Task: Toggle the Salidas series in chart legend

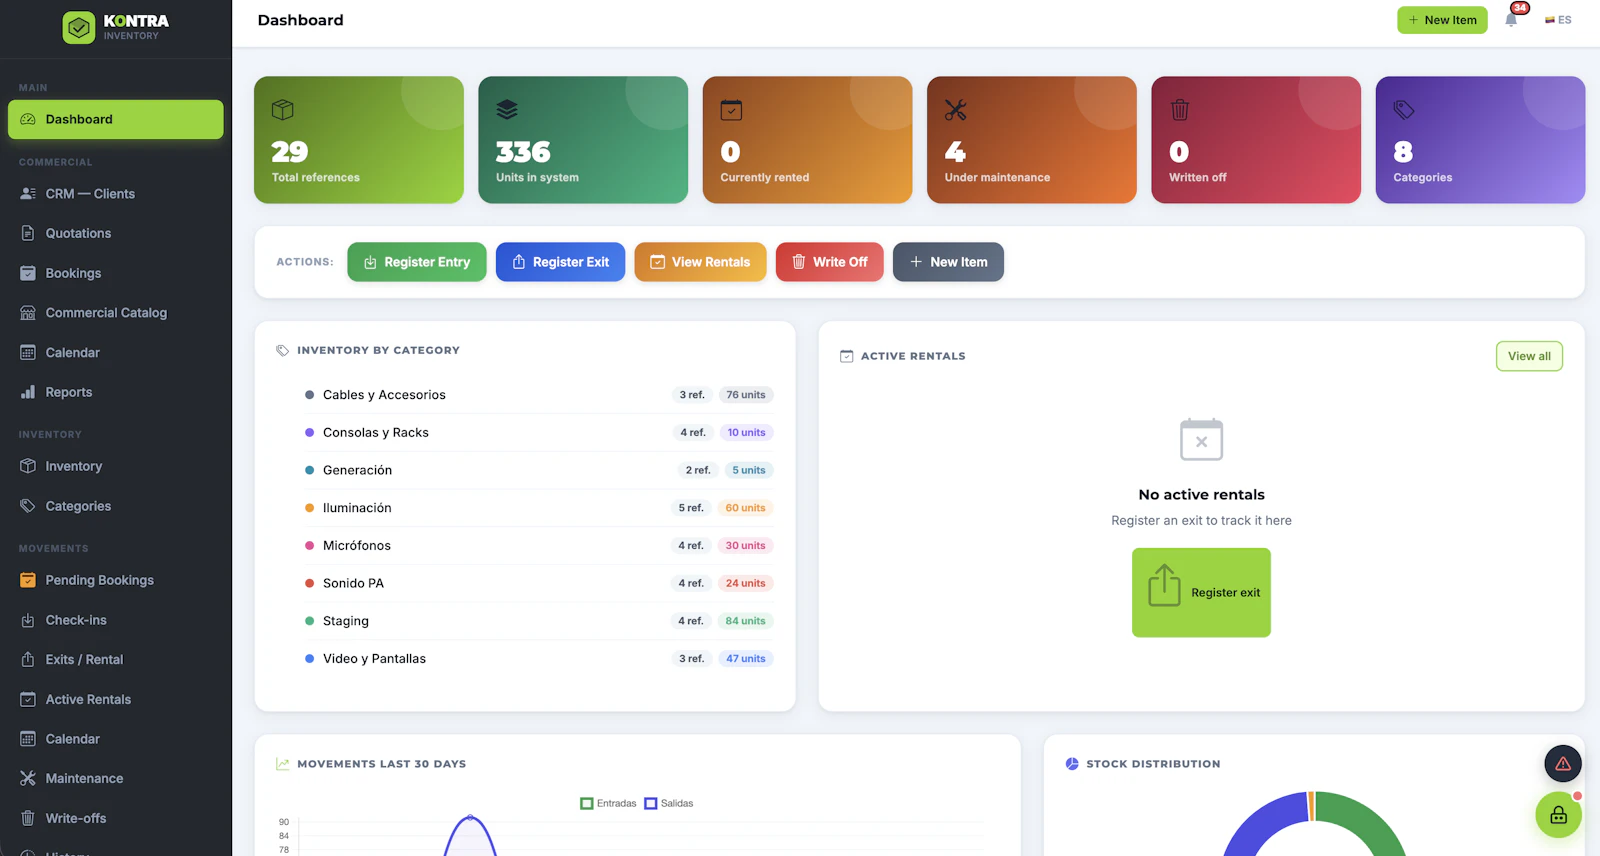Action: point(669,803)
